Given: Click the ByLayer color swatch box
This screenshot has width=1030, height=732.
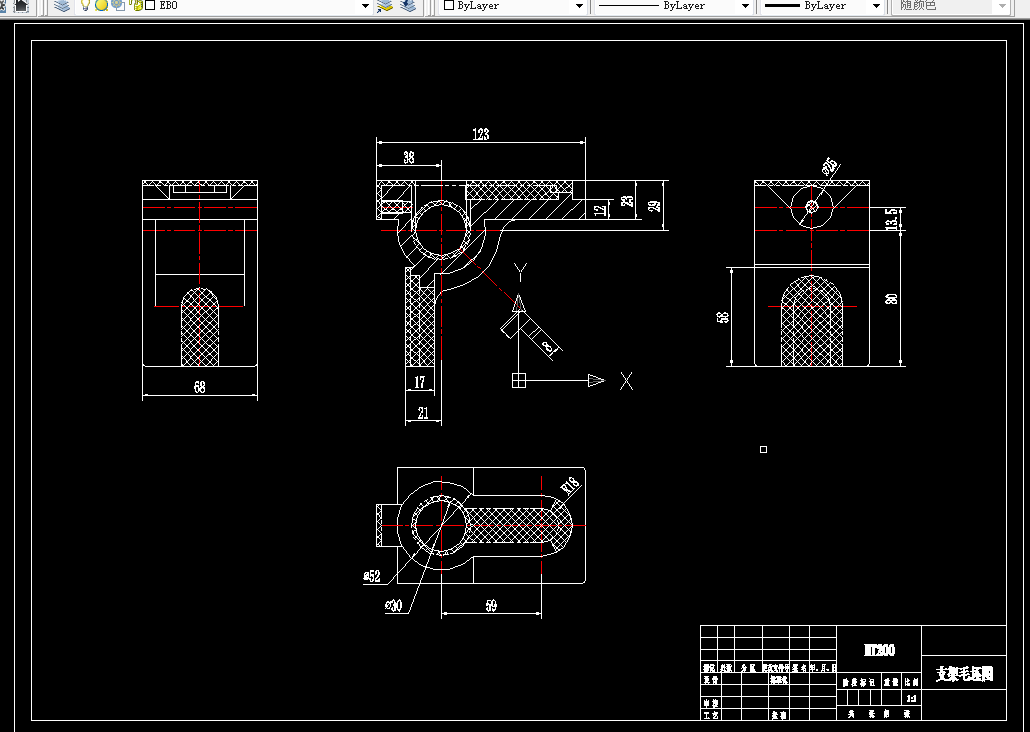Looking at the screenshot, I should [449, 5].
